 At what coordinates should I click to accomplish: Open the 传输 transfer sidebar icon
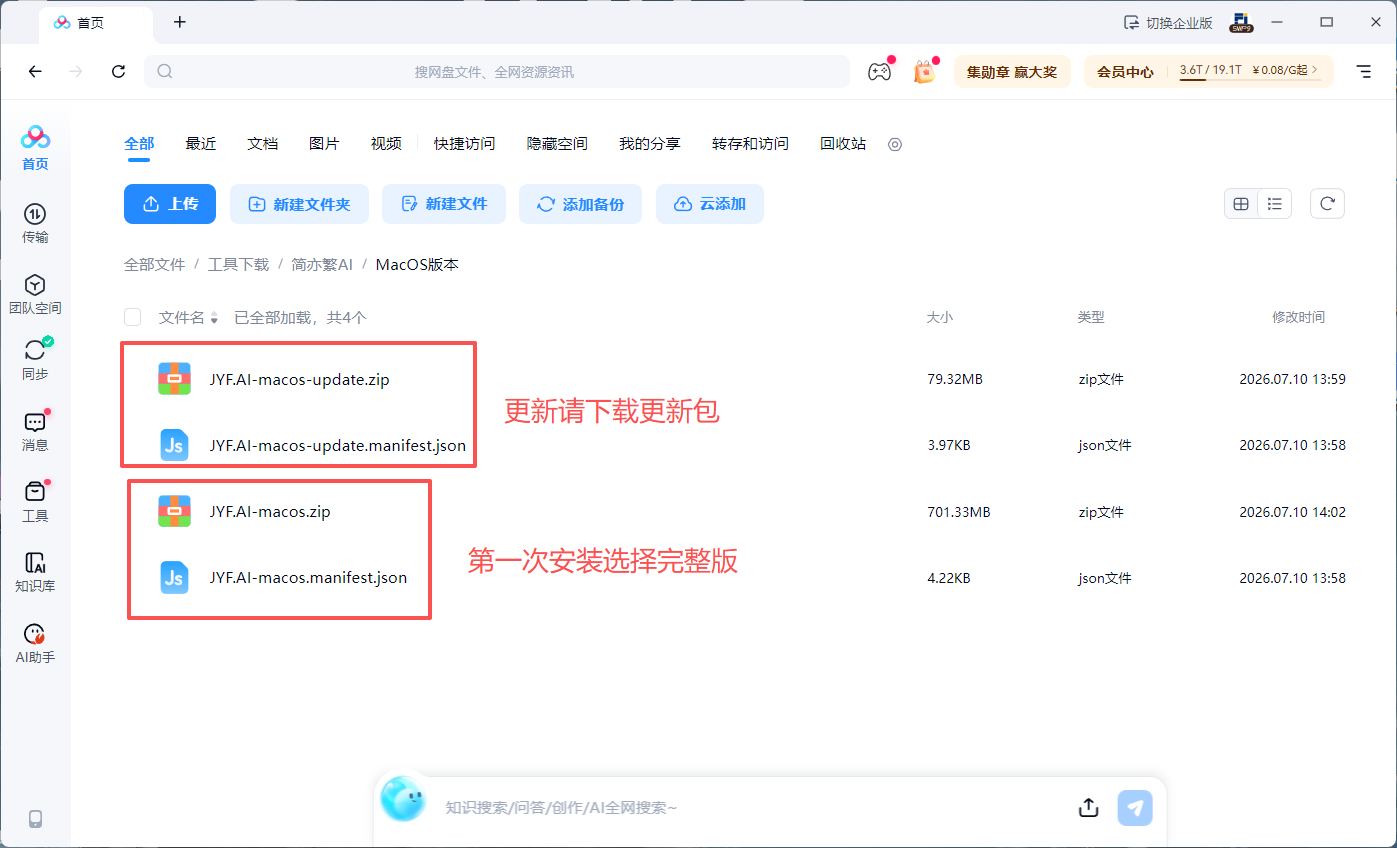35,224
